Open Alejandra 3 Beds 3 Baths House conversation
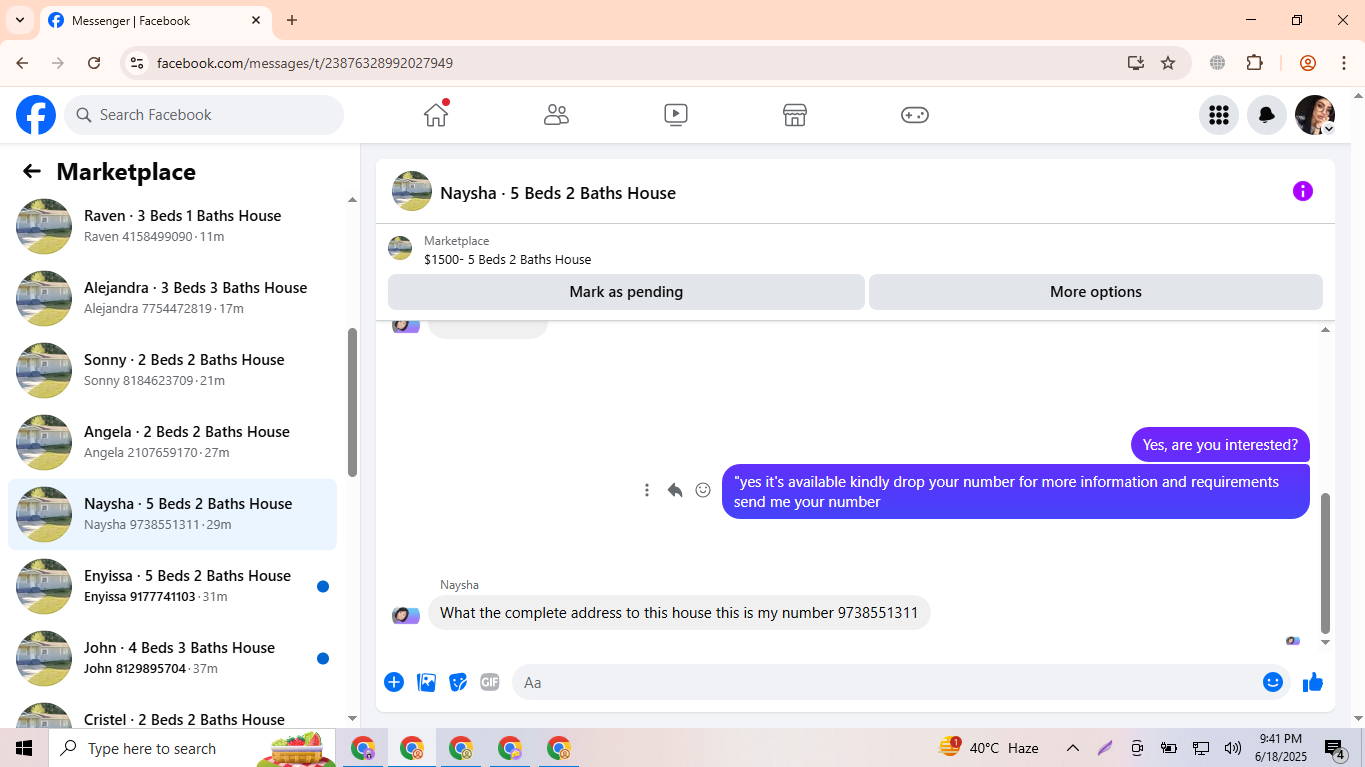Viewport: 1365px width, 767px height. pos(172,298)
